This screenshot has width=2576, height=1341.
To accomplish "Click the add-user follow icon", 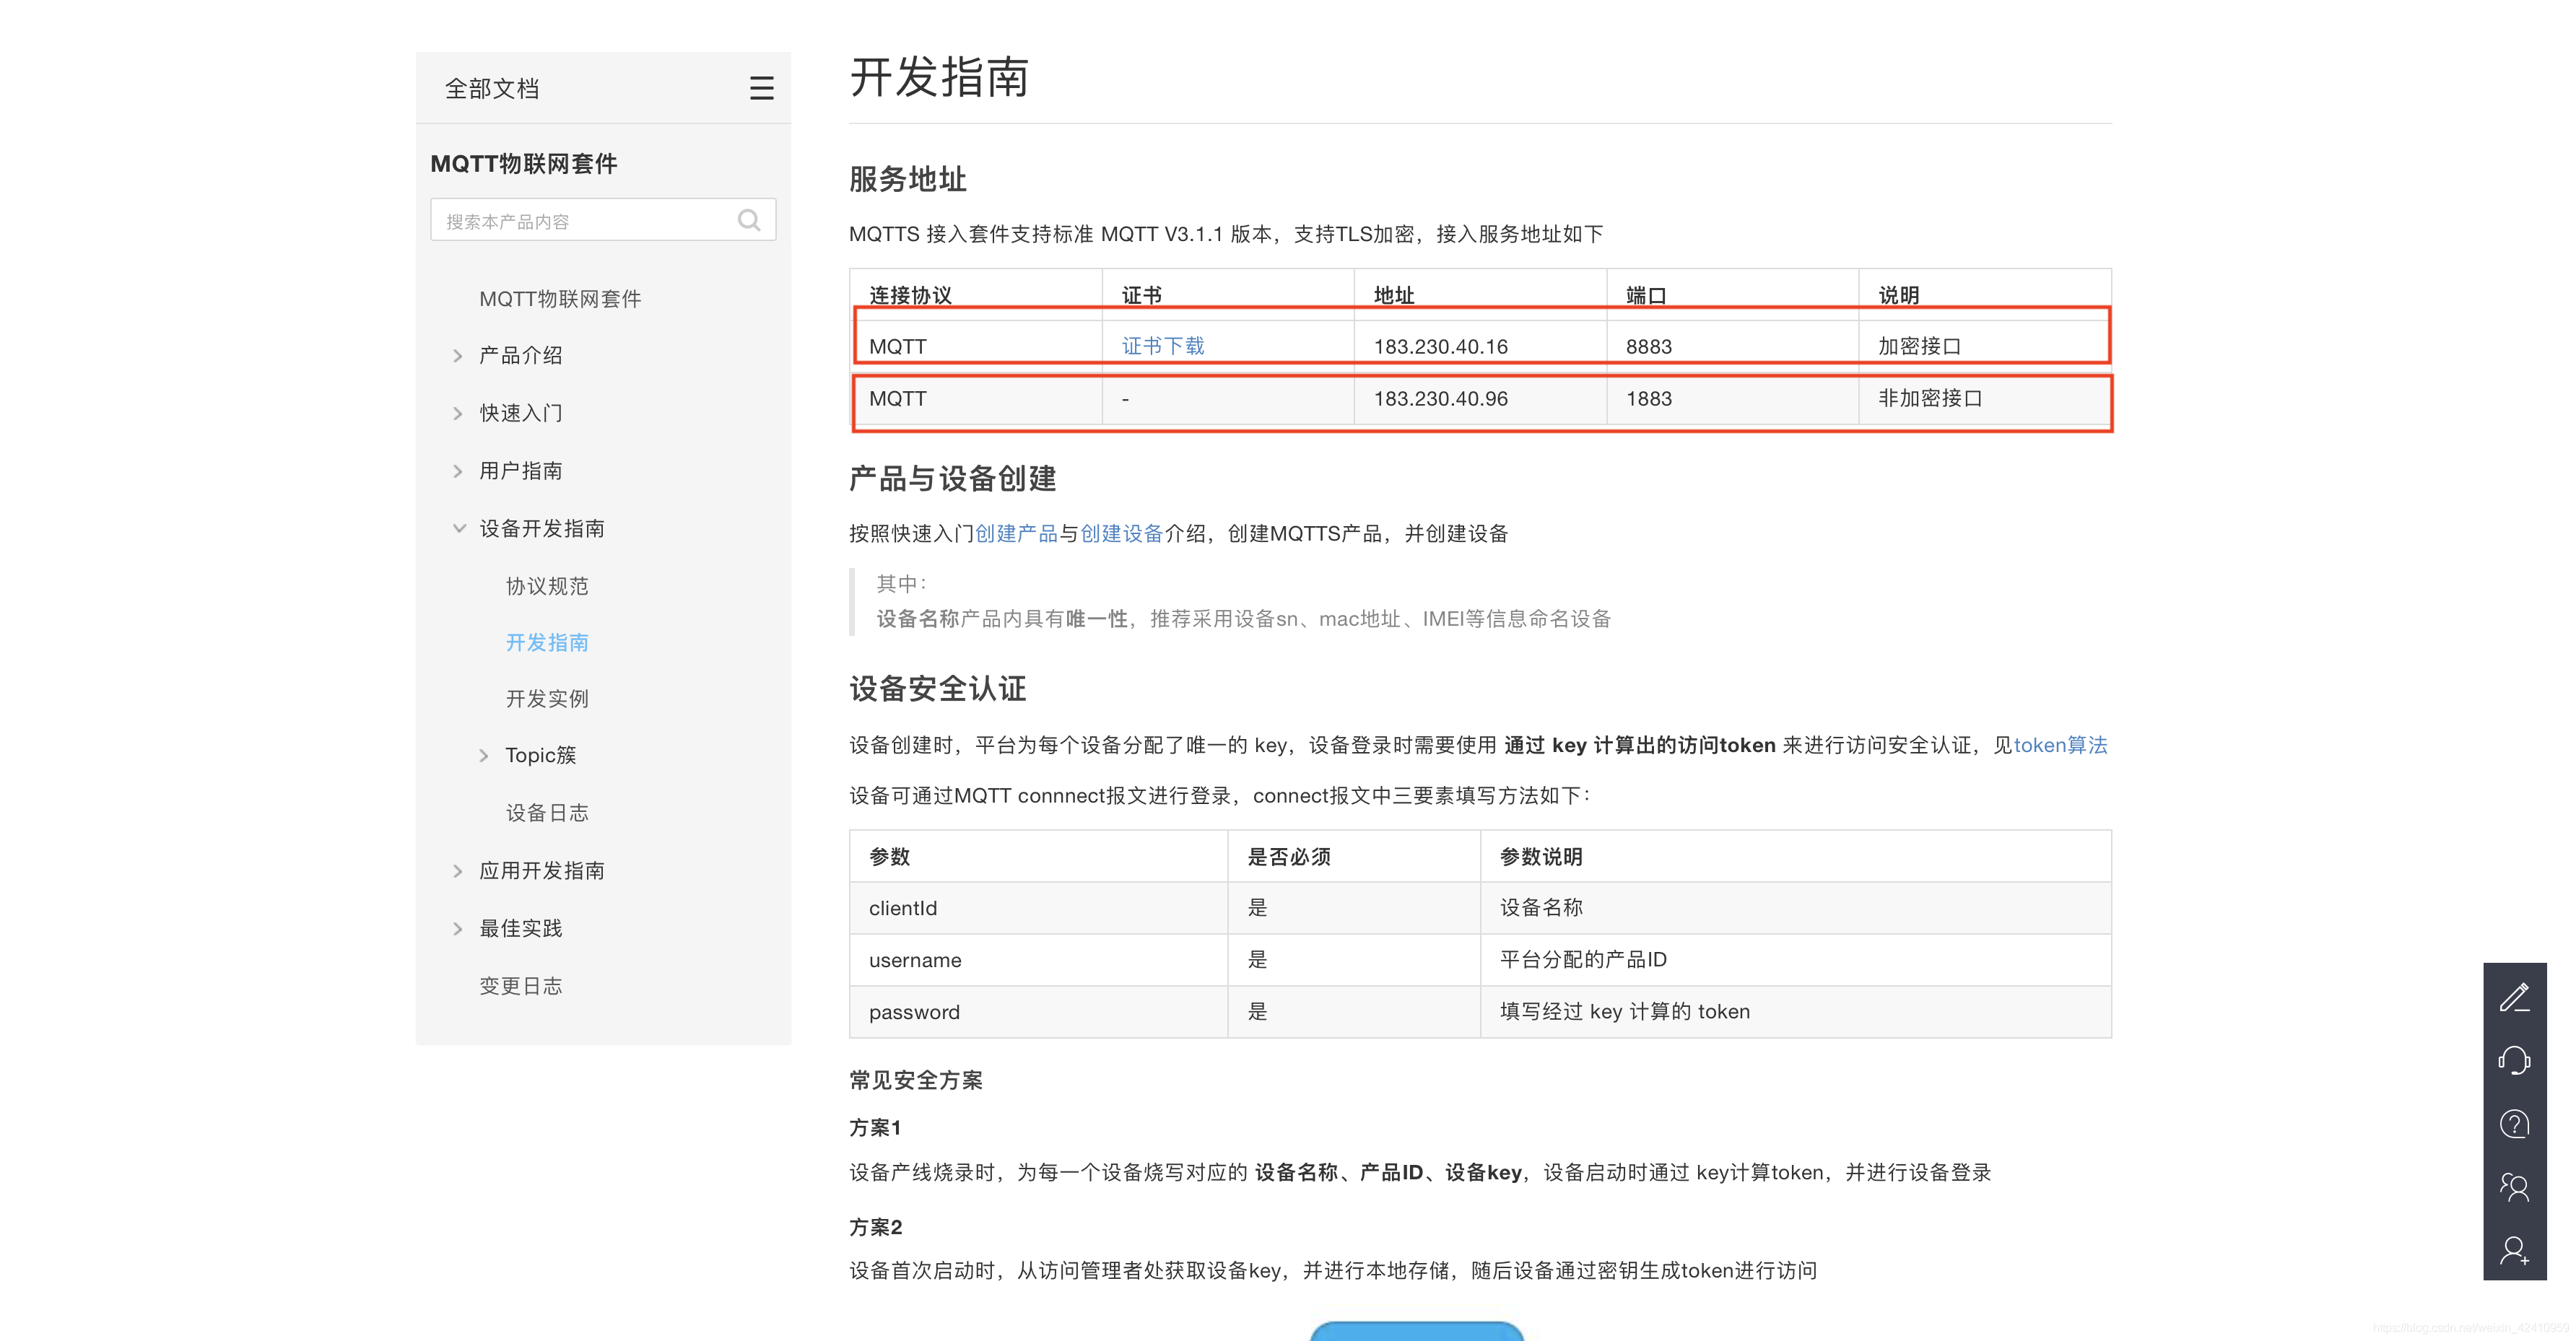I will (x=2516, y=1250).
